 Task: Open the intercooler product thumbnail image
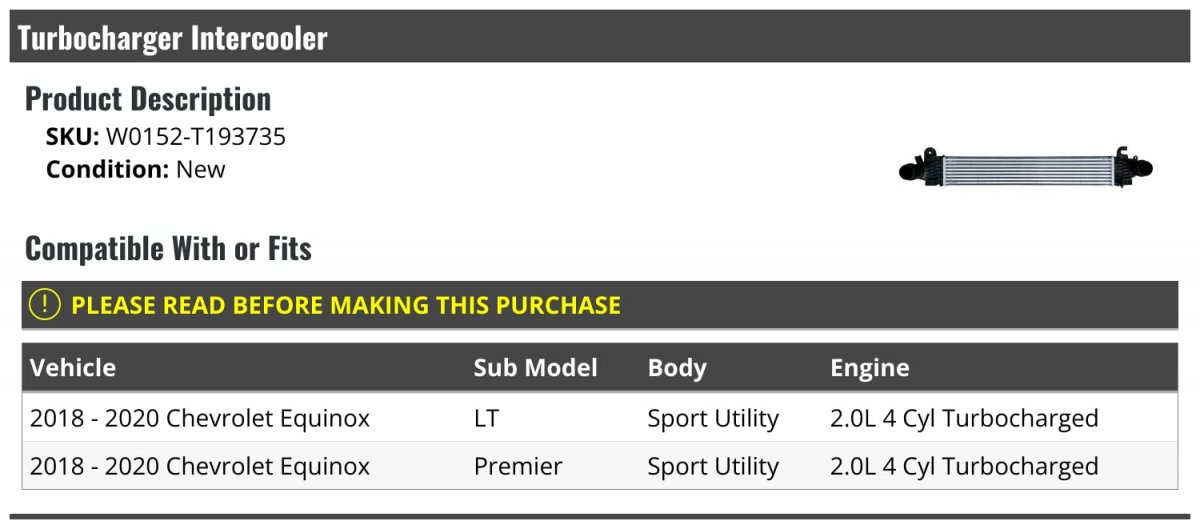(1026, 167)
